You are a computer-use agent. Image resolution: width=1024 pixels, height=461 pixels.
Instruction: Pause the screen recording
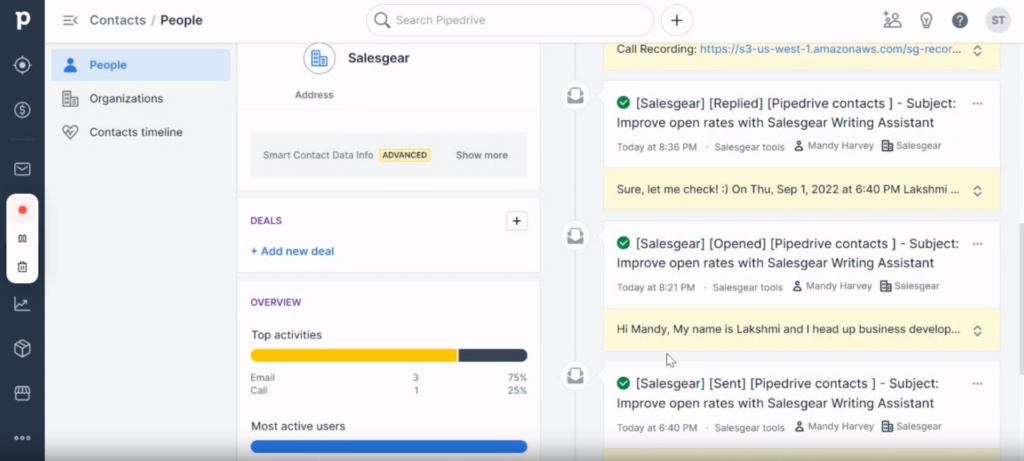coord(22,238)
